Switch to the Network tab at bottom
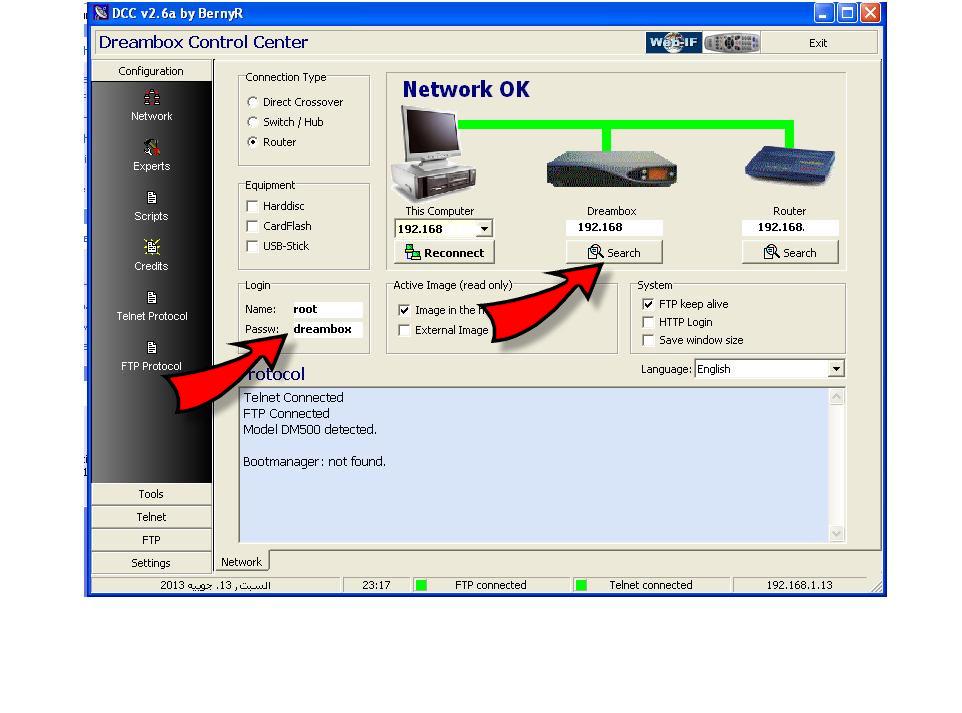 [x=241, y=562]
